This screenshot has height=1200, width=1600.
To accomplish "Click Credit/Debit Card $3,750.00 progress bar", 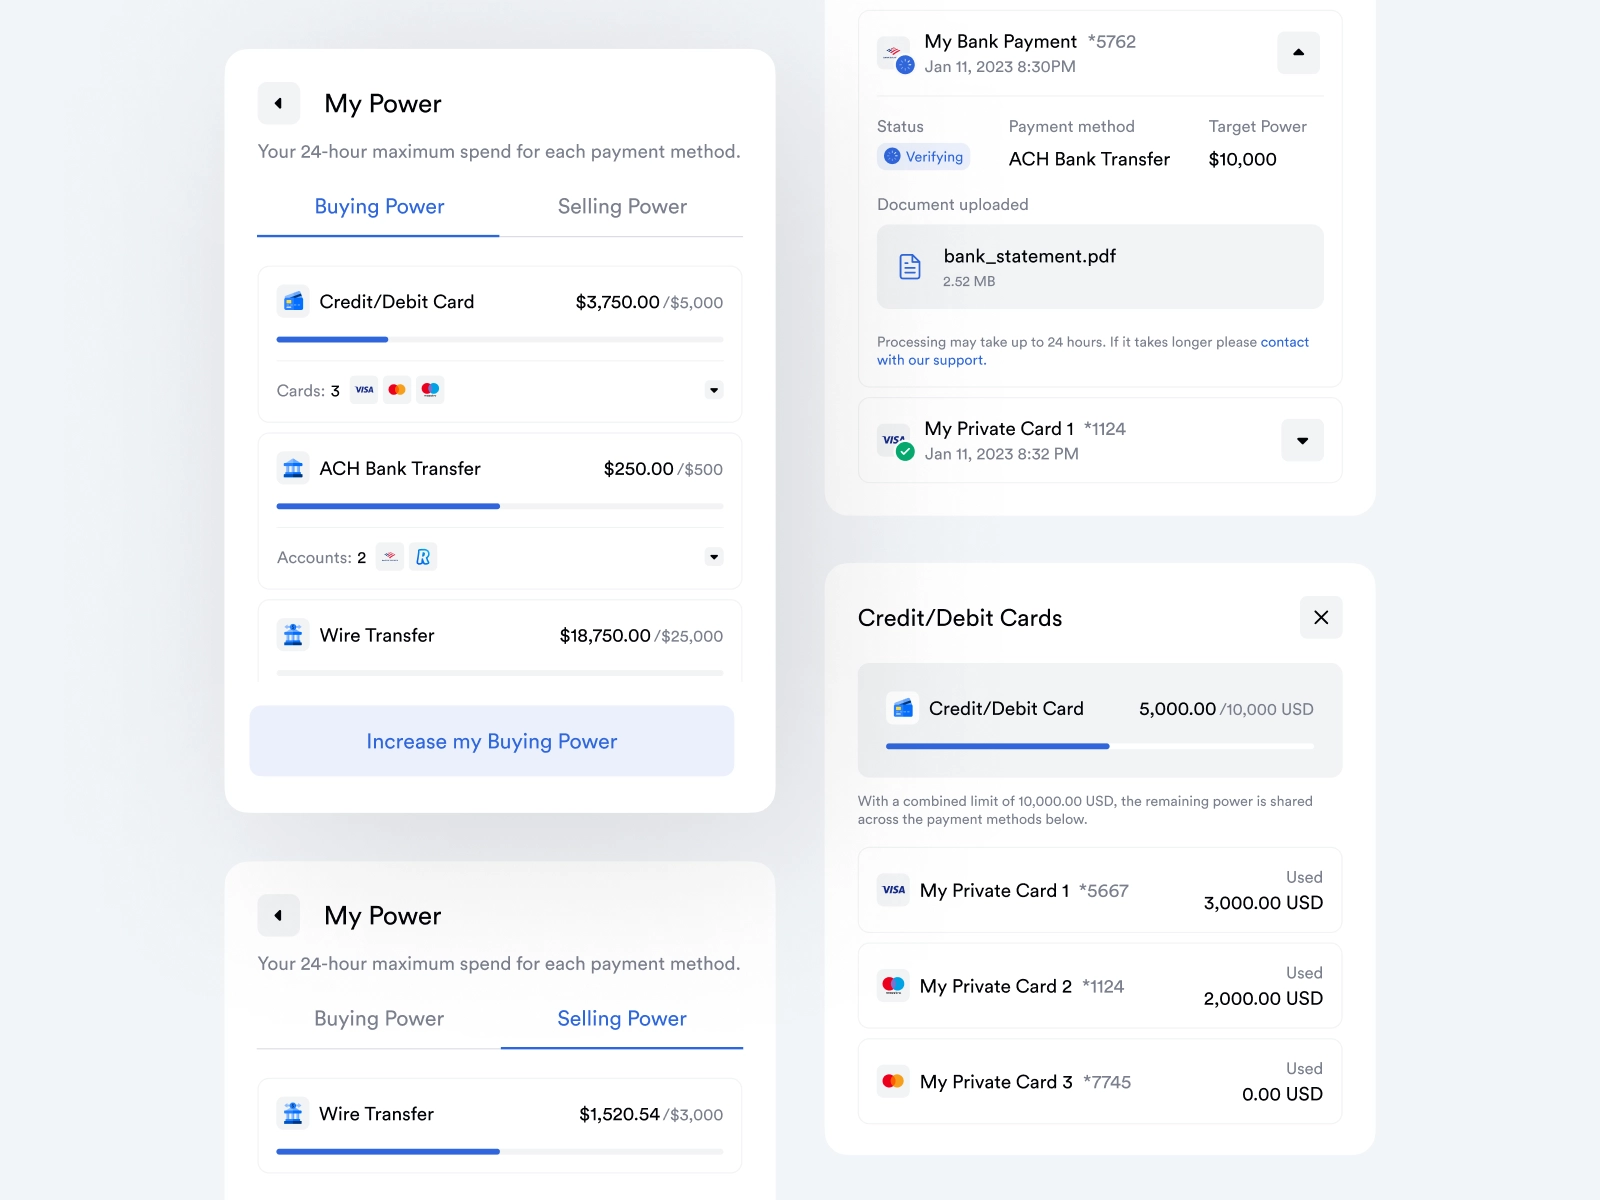I will (500, 340).
